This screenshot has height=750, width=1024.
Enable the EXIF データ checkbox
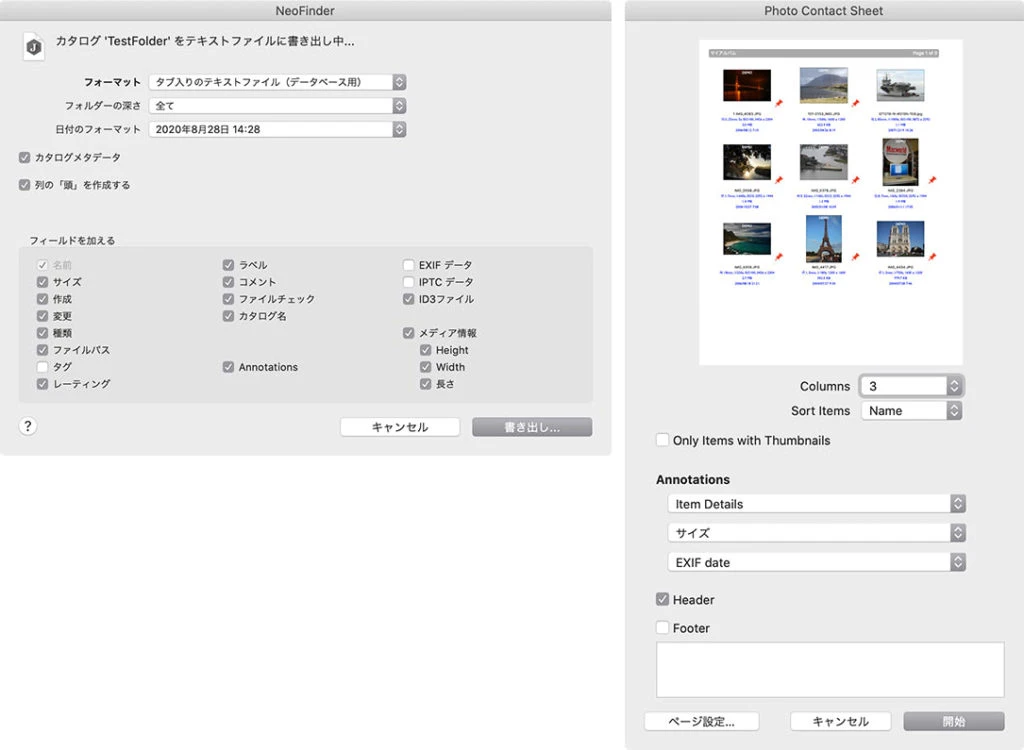click(408, 265)
